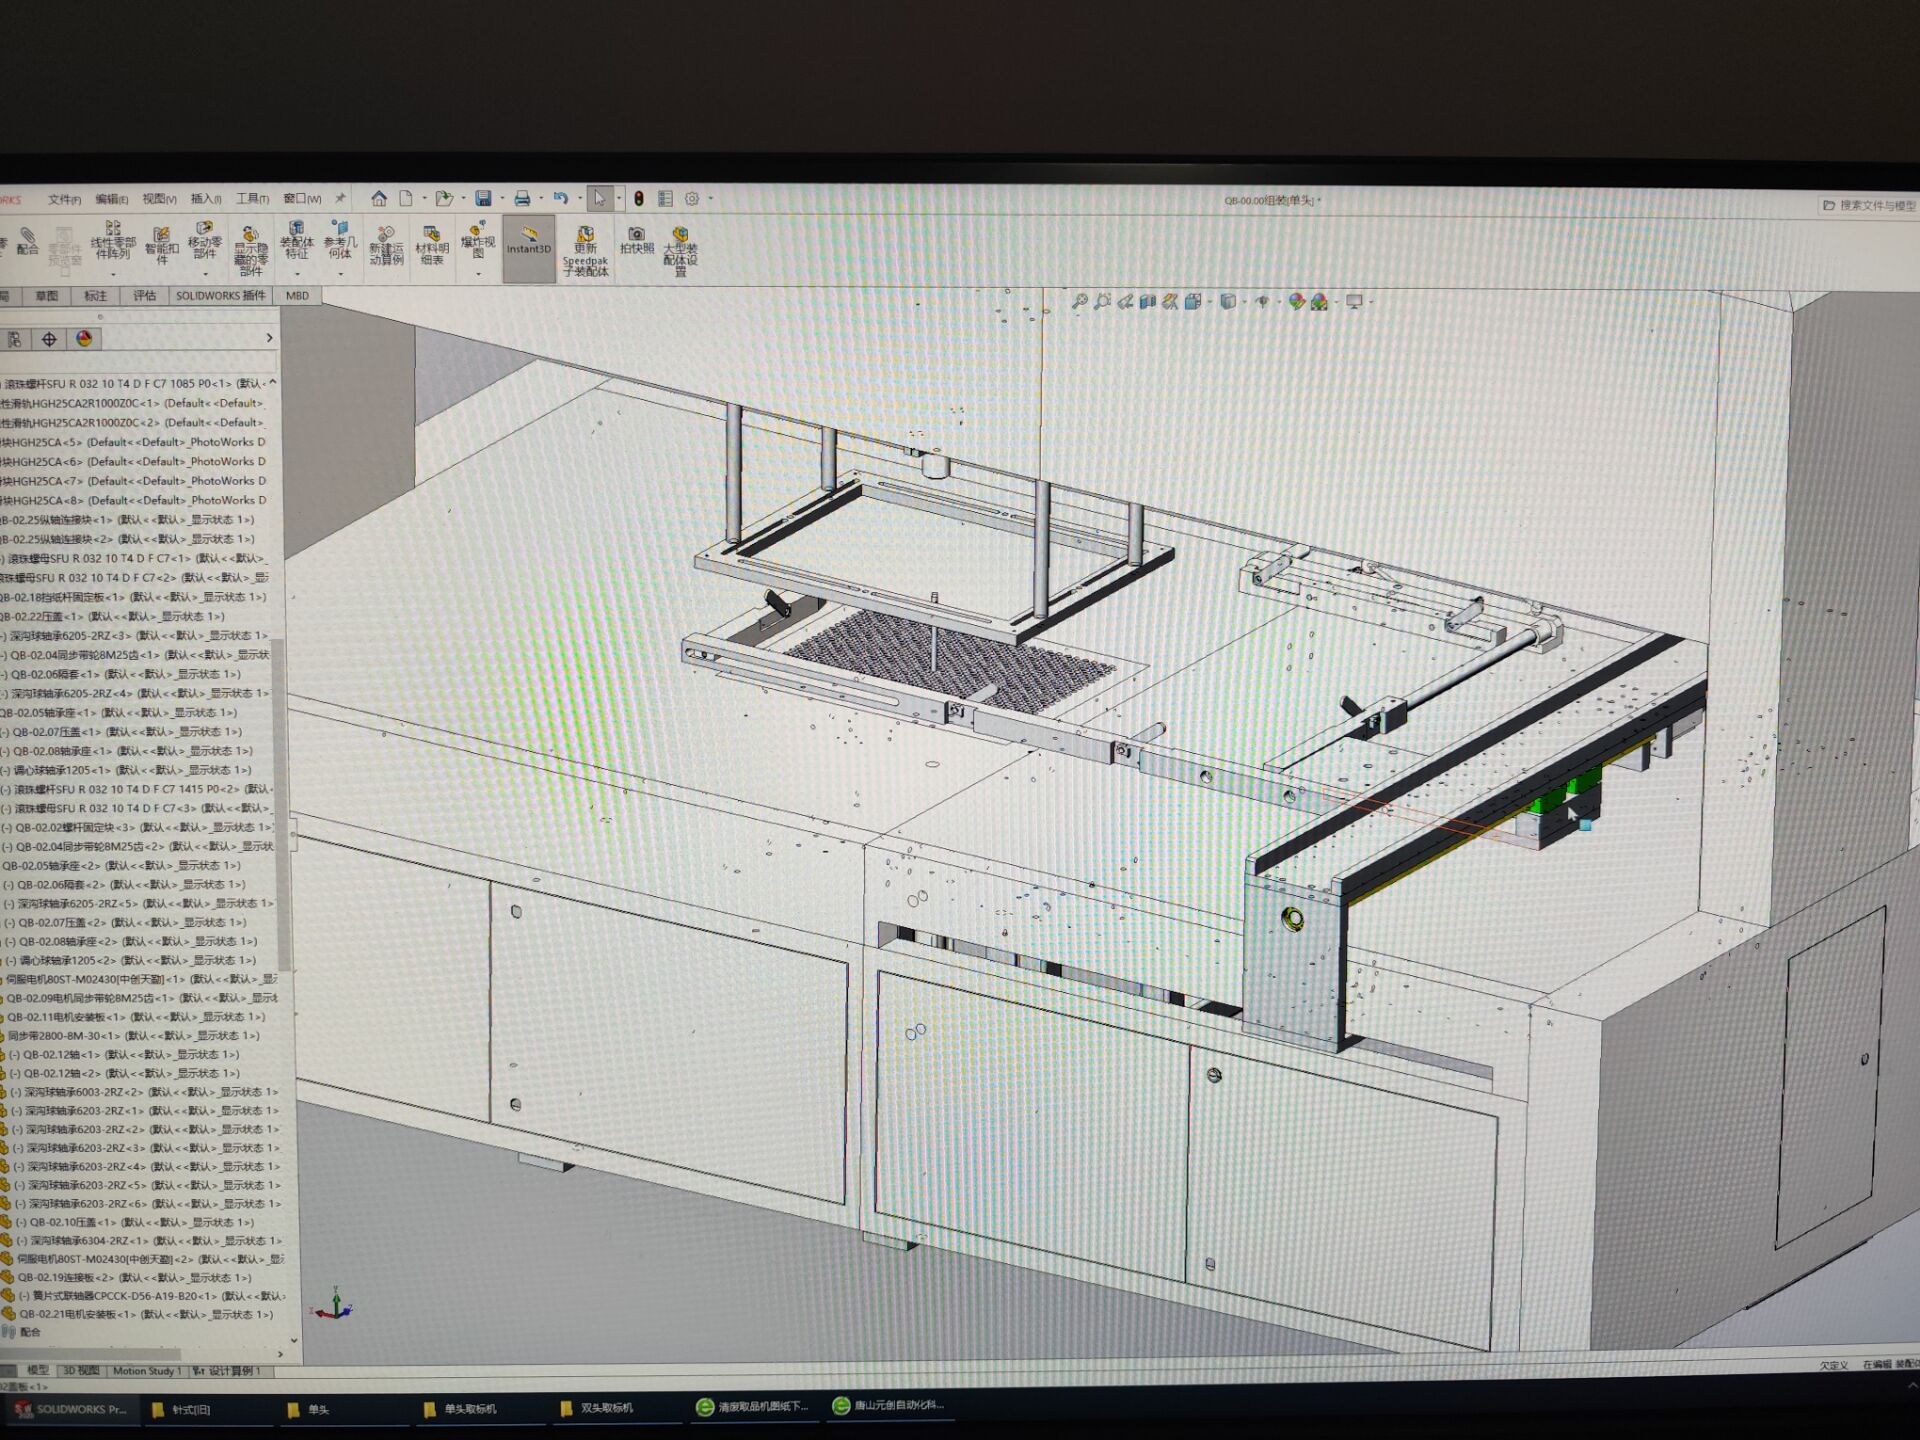Viewport: 1920px width, 1440px height.
Task: Expand Exploded View dropdown arrow
Action: click(x=478, y=274)
